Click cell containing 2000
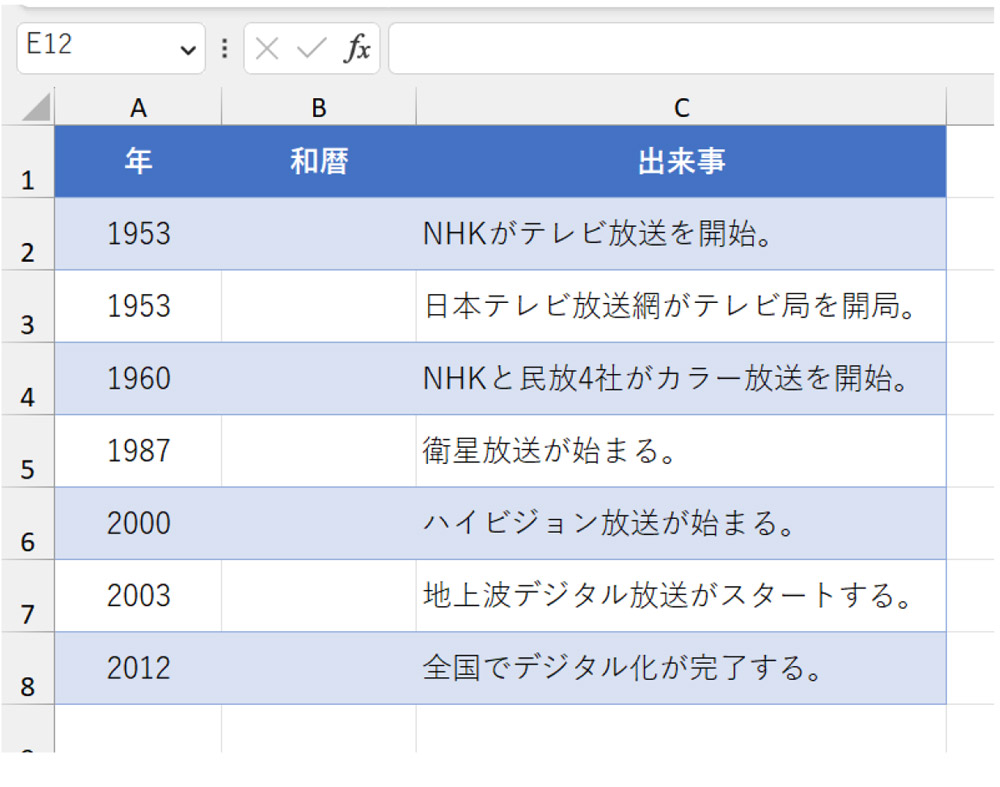 click(138, 524)
